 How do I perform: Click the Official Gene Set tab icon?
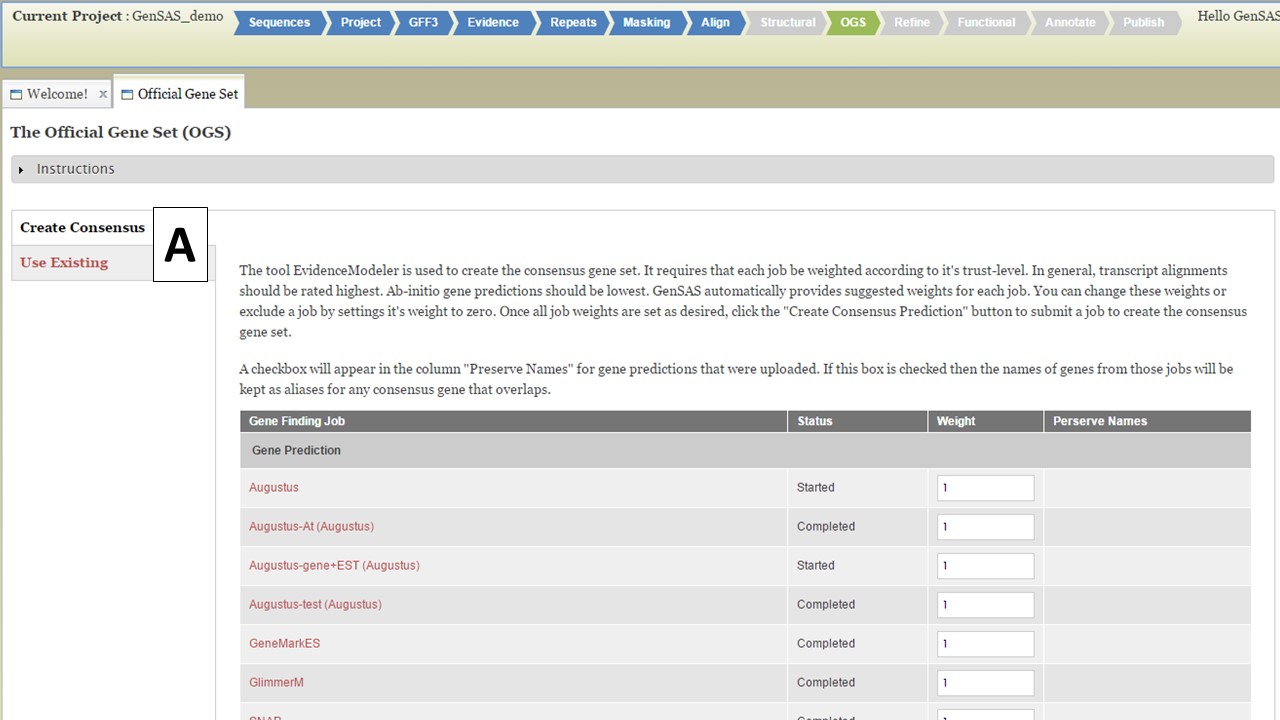click(127, 95)
